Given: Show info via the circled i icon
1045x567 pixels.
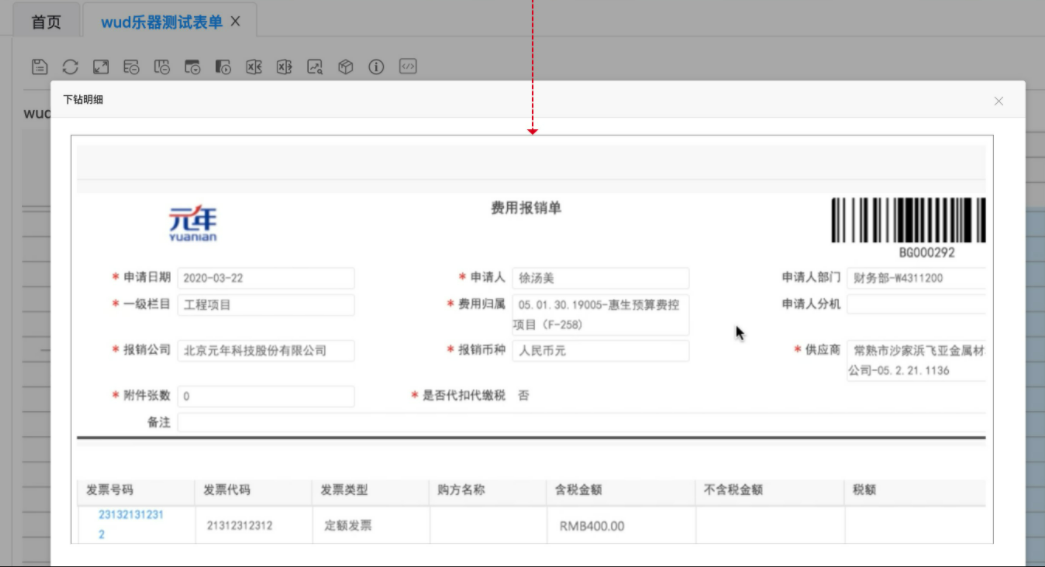Looking at the screenshot, I should (x=376, y=67).
